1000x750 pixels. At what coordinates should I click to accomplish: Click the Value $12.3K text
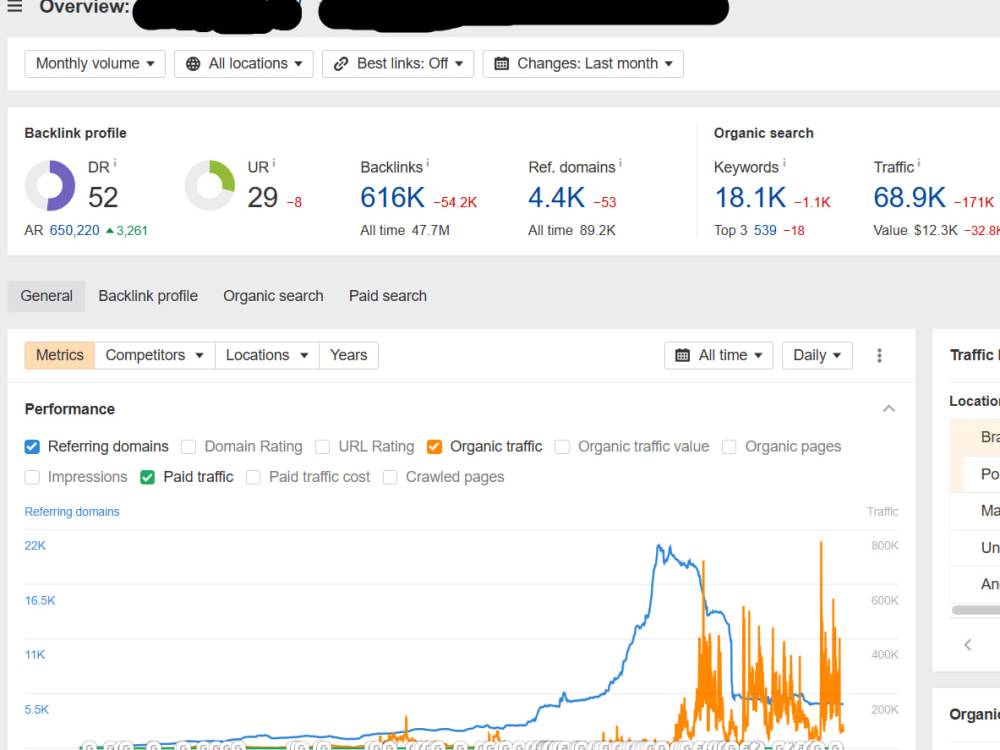pyautogui.click(x=915, y=230)
